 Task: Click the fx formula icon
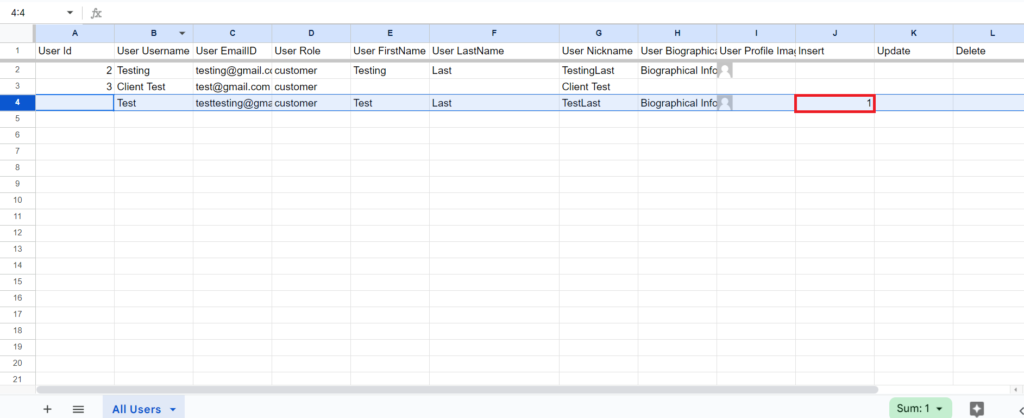pyautogui.click(x=96, y=12)
